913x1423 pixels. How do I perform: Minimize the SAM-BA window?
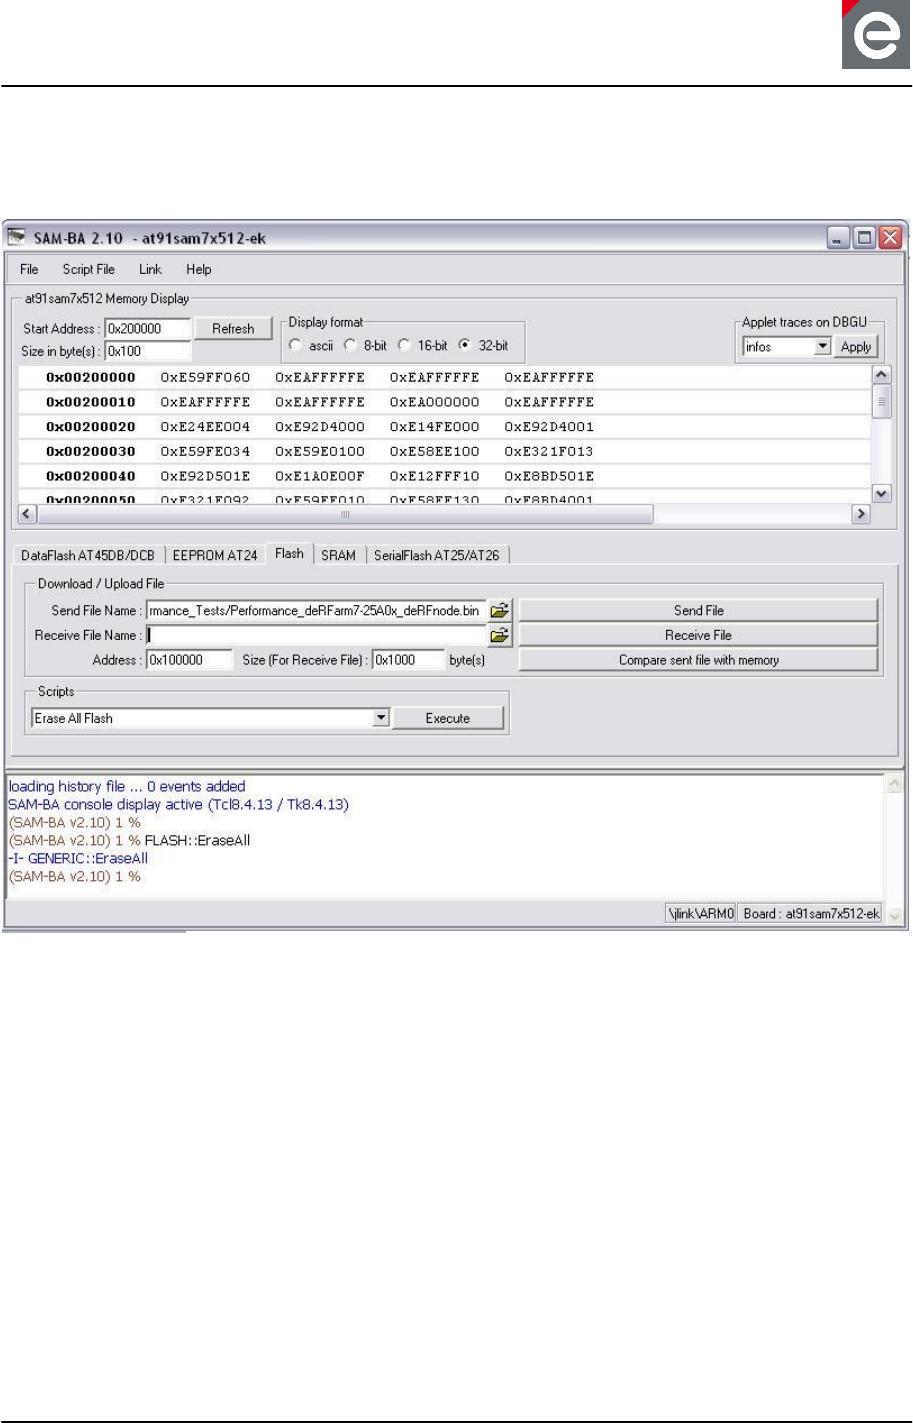(838, 238)
